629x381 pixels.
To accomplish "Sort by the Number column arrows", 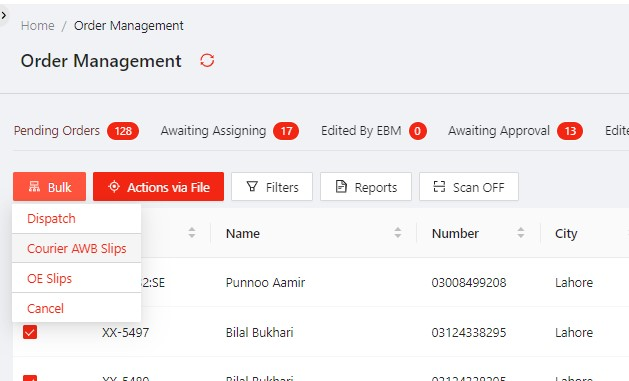I will (521, 233).
